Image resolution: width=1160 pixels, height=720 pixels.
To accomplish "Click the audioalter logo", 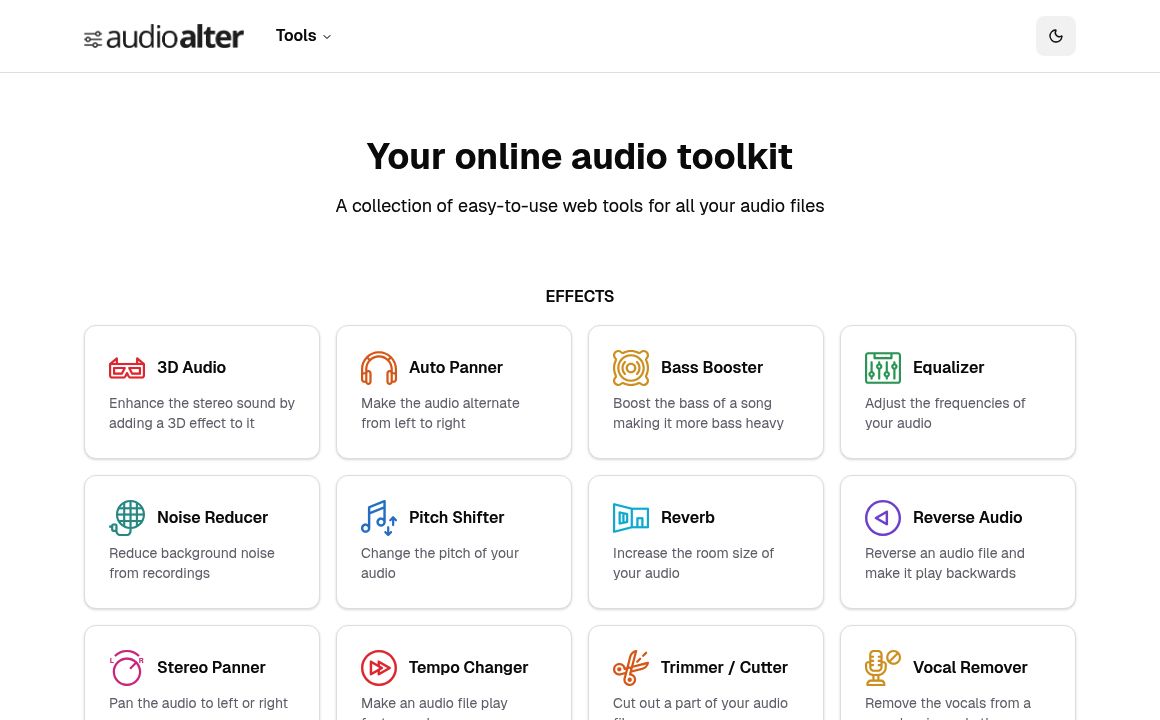I will 163,36.
